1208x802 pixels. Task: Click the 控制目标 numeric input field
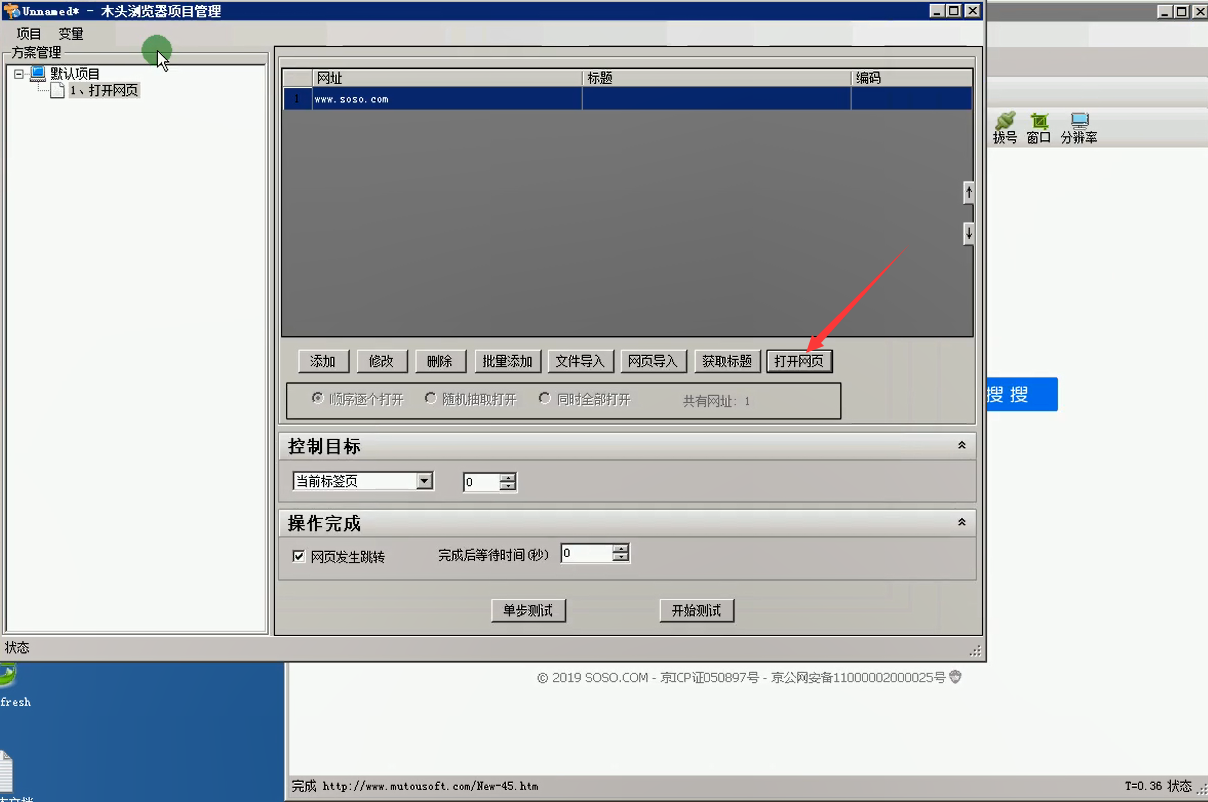[x=482, y=482]
